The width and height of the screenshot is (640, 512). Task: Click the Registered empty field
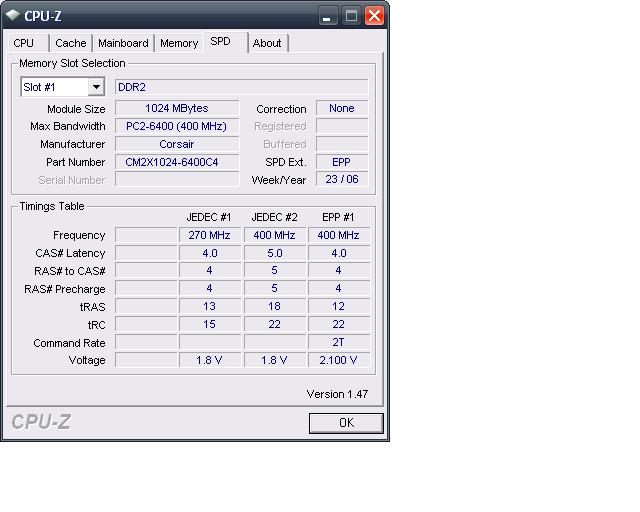click(x=342, y=126)
